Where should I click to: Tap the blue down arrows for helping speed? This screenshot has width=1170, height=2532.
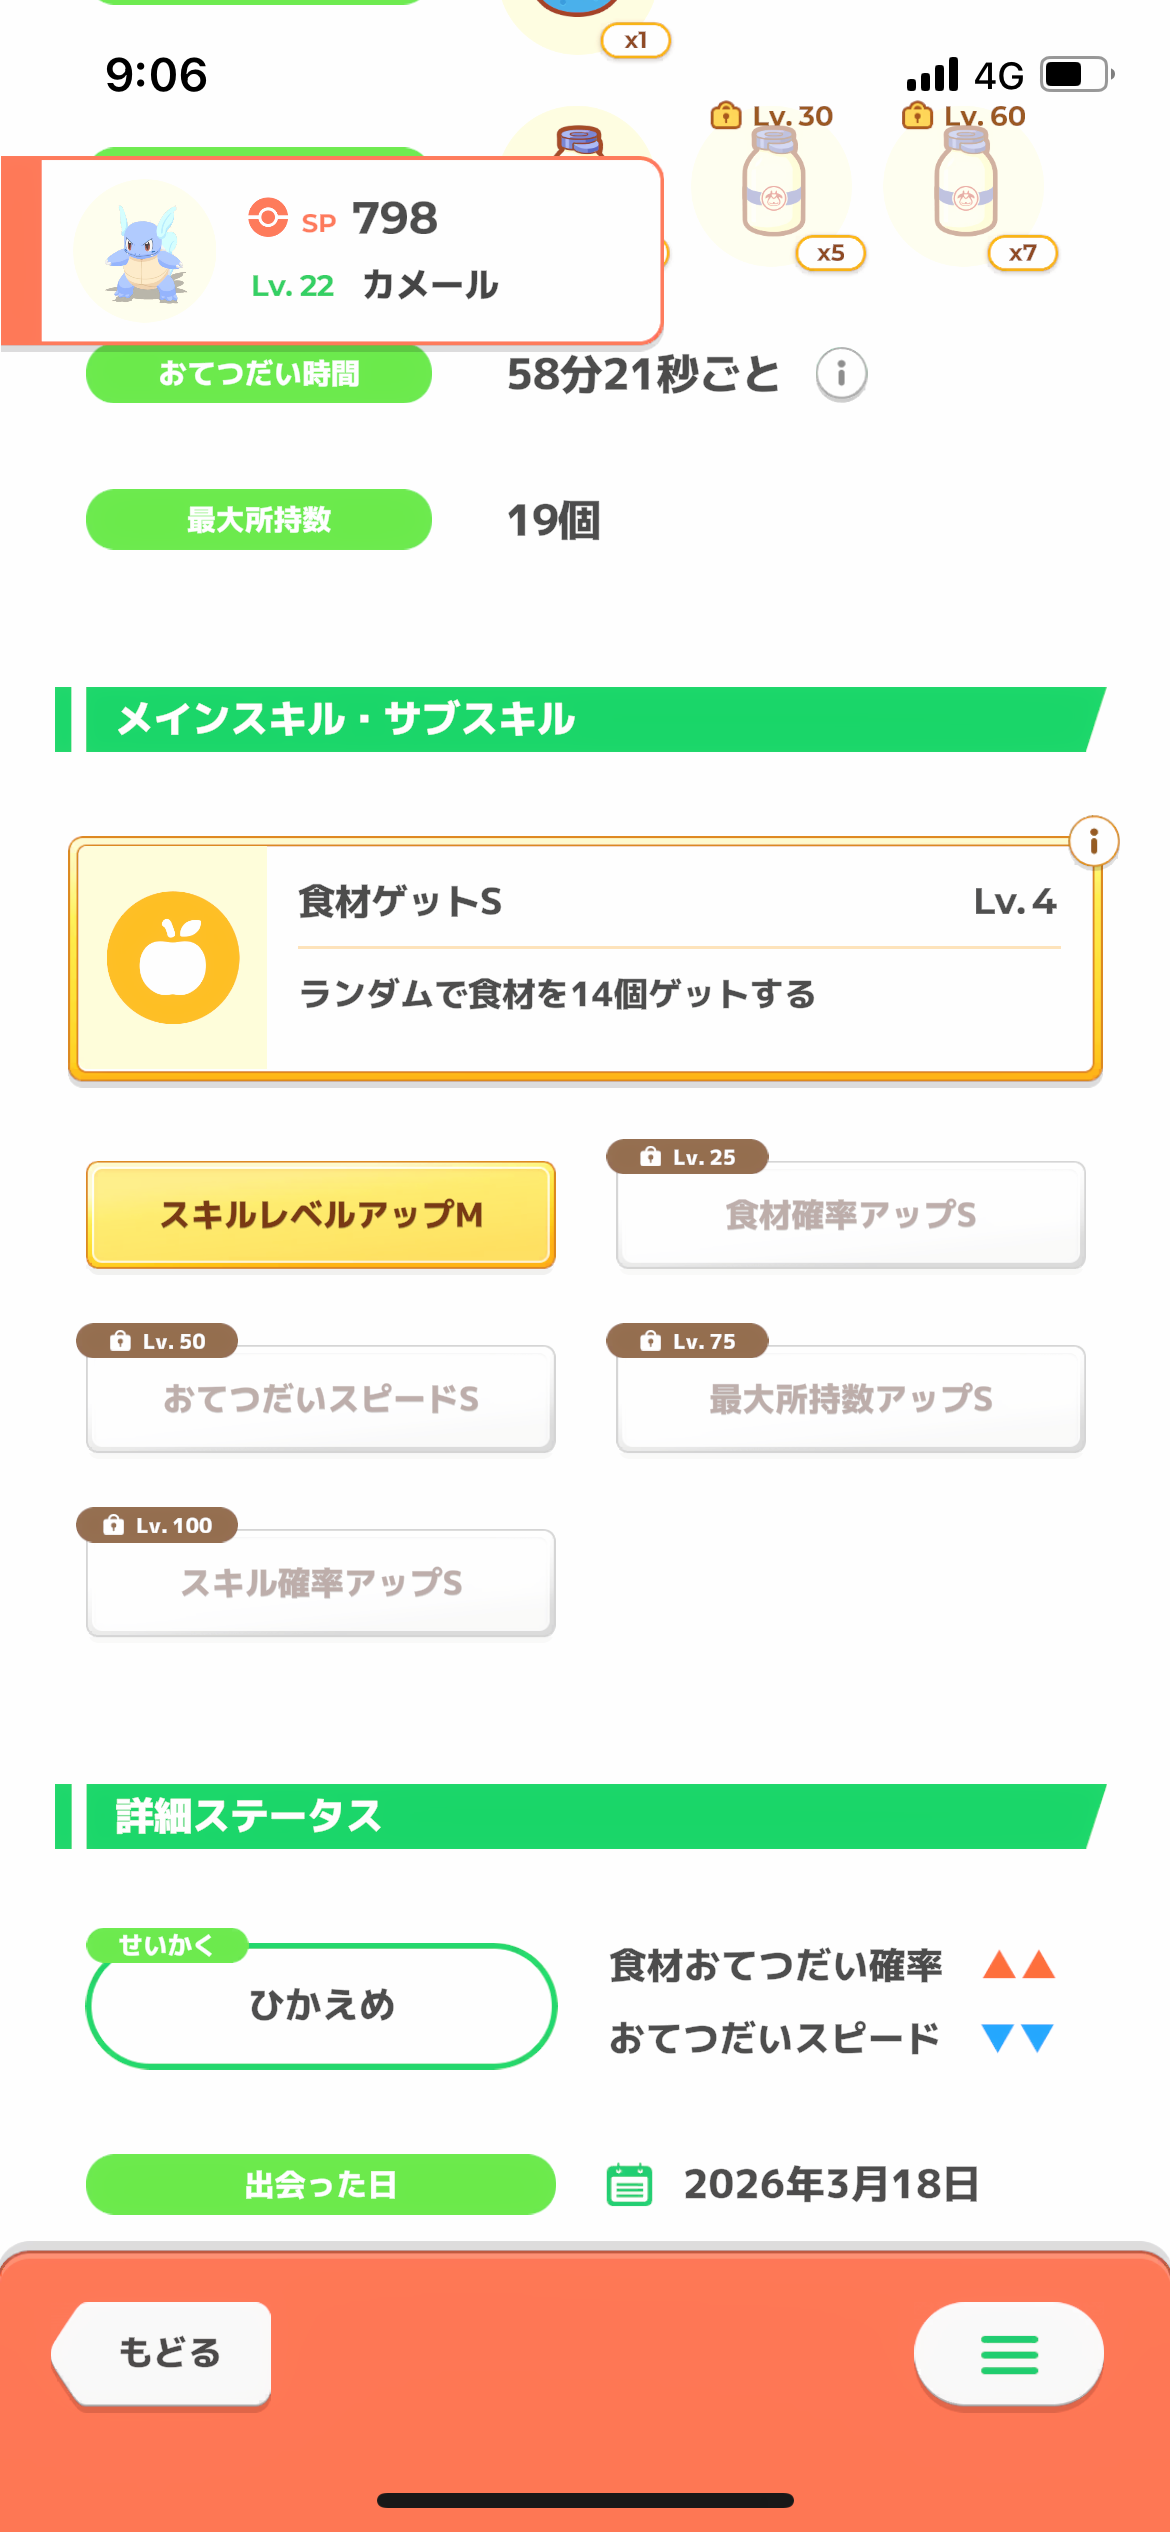1018,2038
